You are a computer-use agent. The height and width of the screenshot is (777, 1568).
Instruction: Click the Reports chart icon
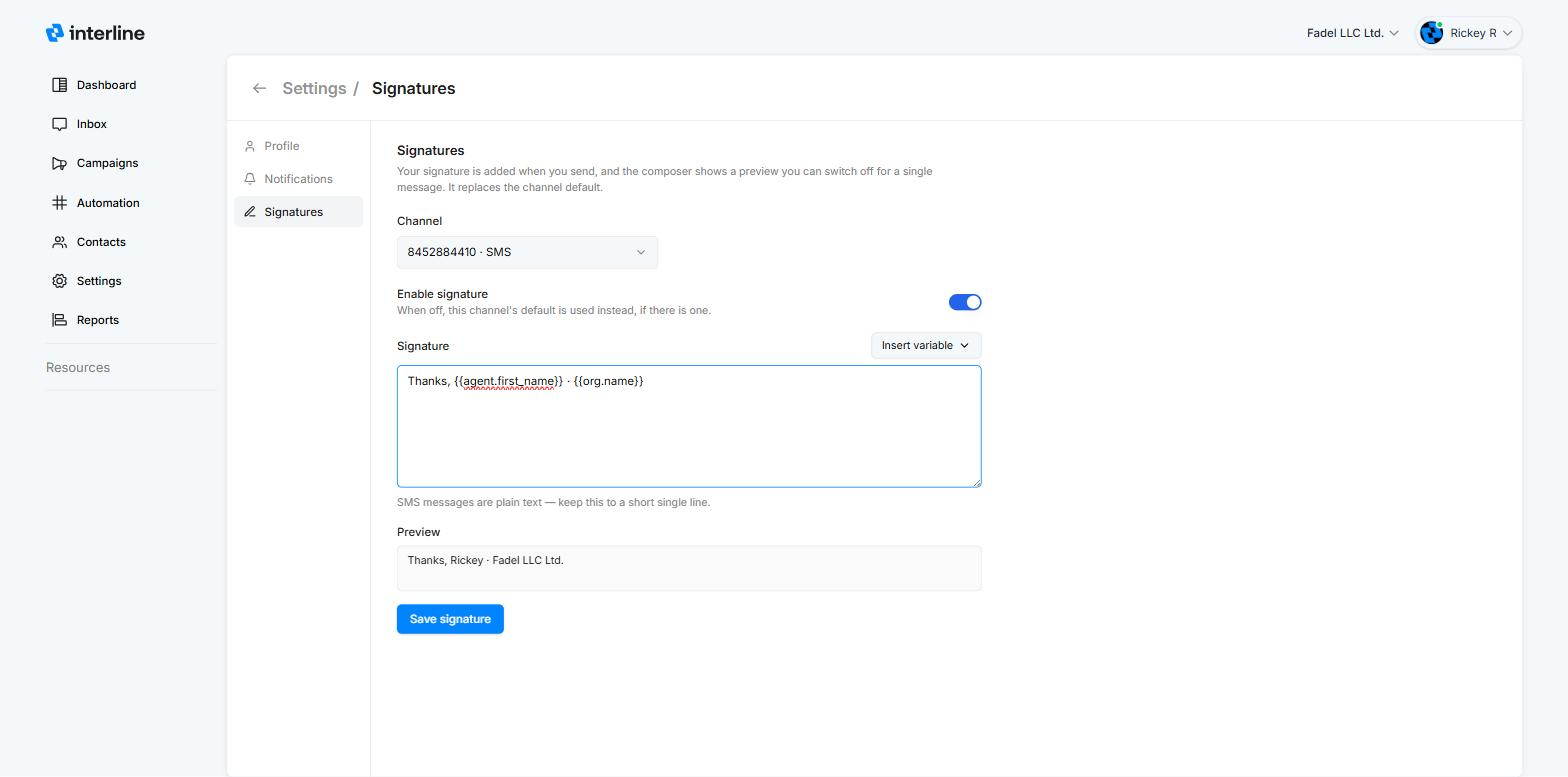59,320
